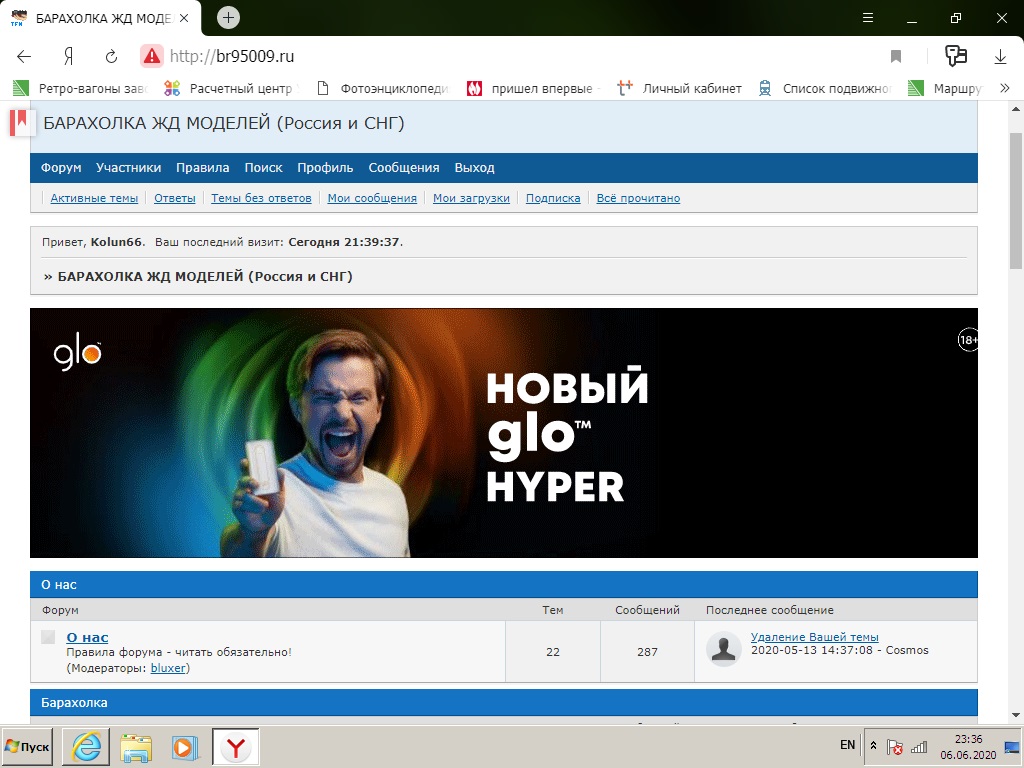
Task: Open the Ретро-вагоны bookmark
Action: (80, 88)
